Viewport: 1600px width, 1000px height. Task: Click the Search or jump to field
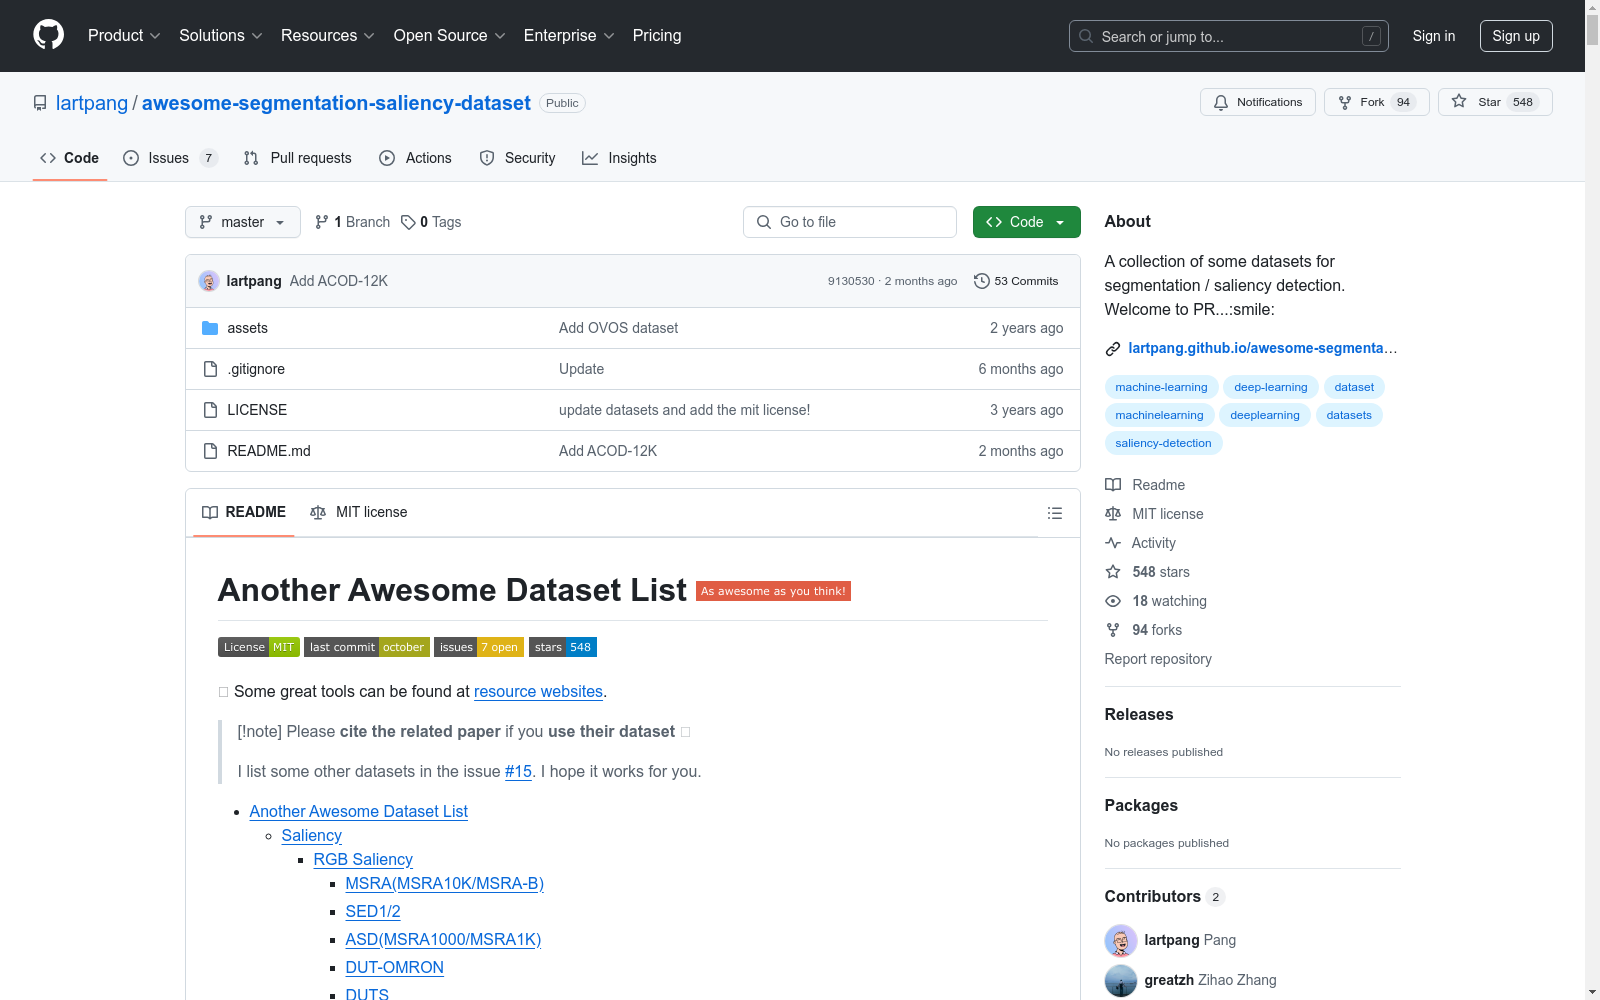(1228, 36)
